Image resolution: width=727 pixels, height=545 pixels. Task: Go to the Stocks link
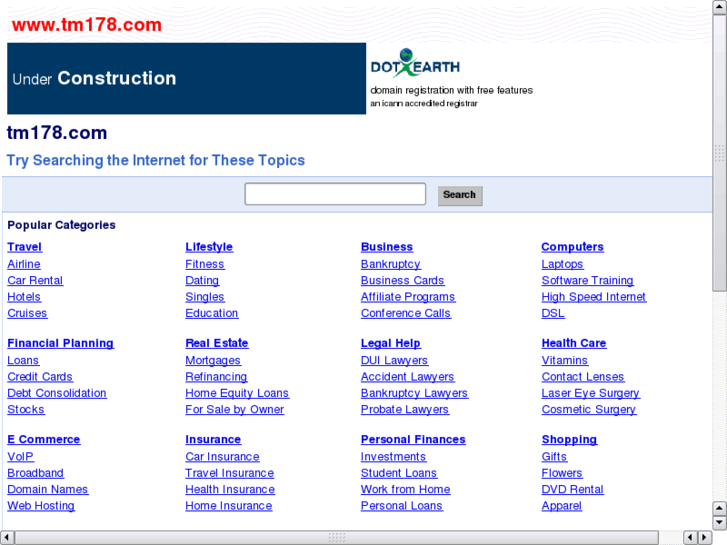pos(26,410)
